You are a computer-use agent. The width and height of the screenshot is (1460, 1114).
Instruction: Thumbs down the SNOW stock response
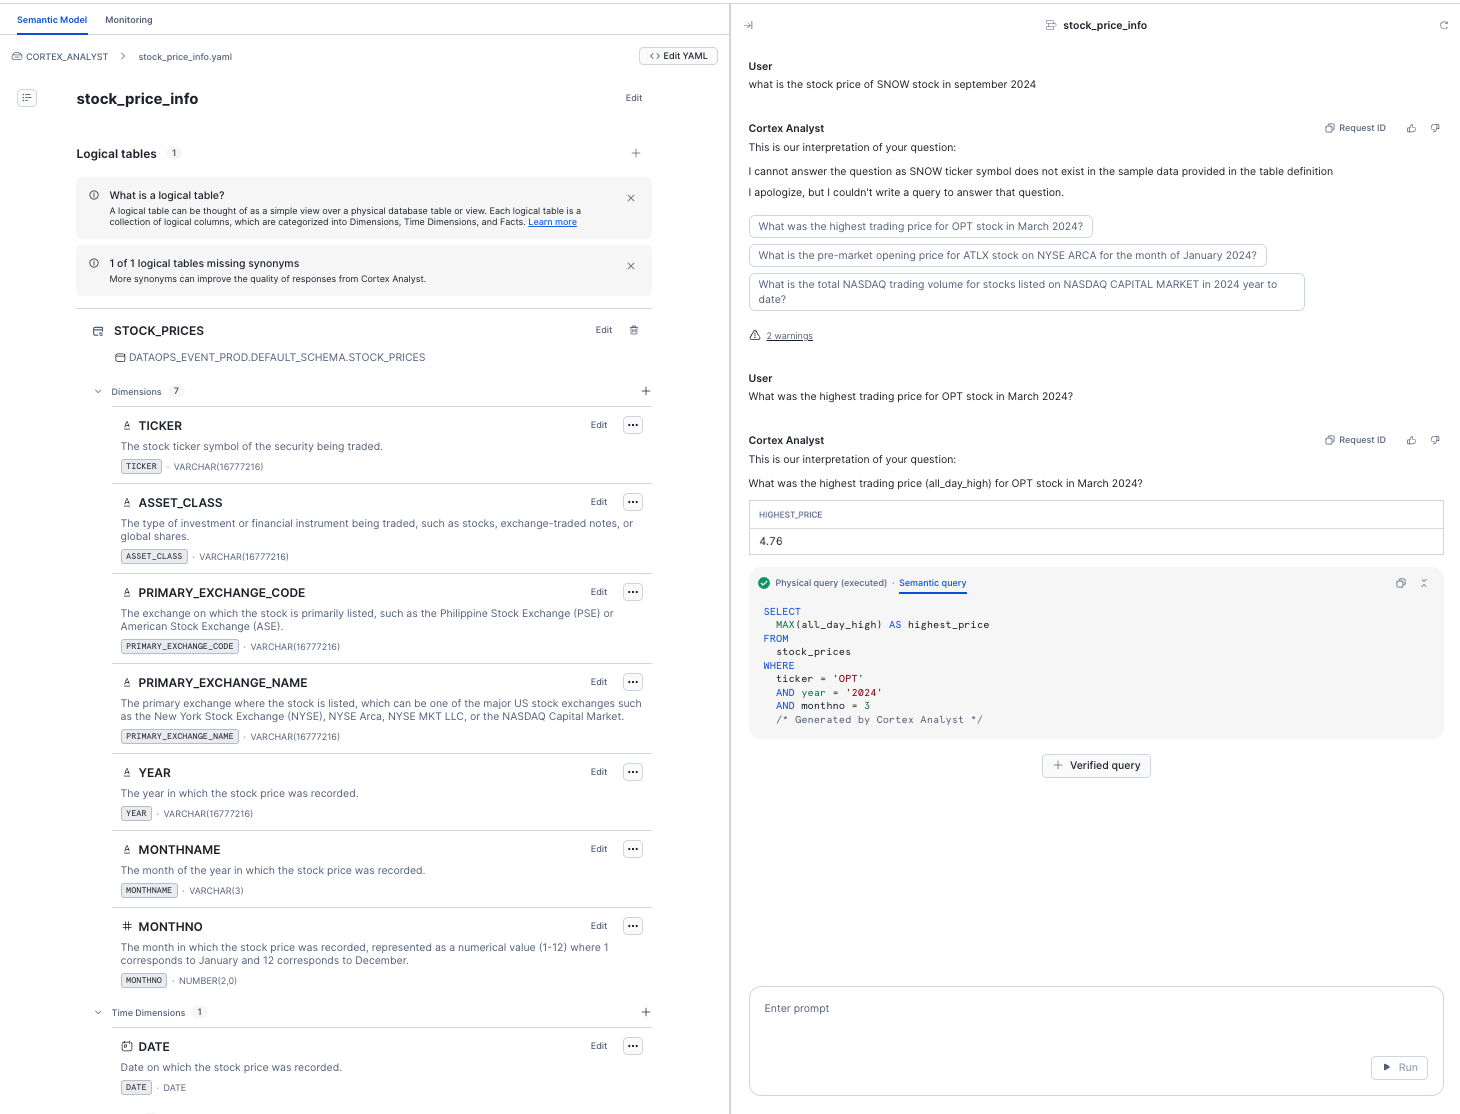tap(1435, 128)
